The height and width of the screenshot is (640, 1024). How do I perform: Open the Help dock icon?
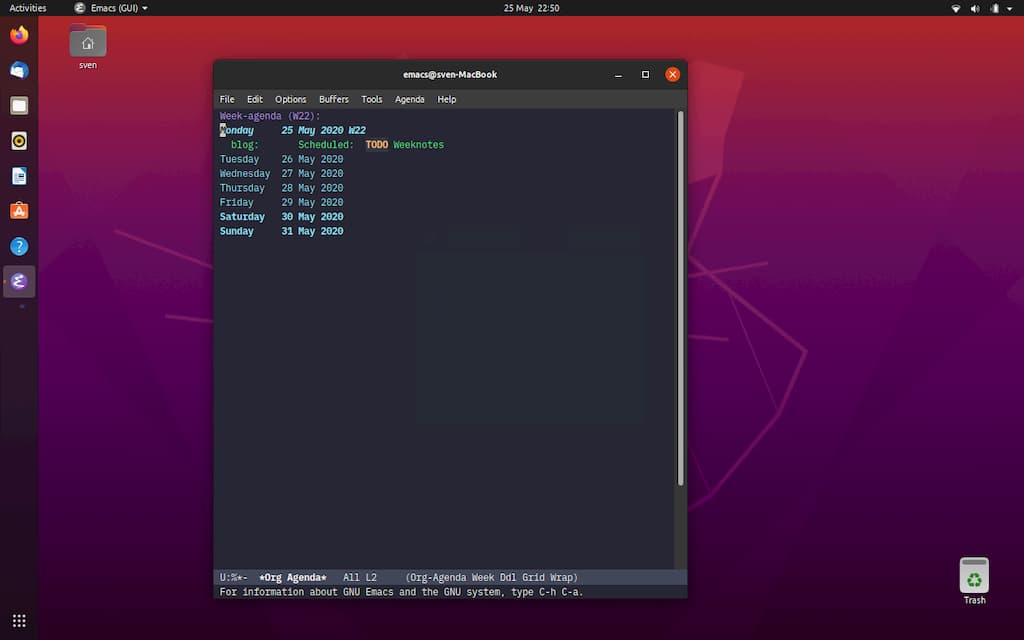19,246
